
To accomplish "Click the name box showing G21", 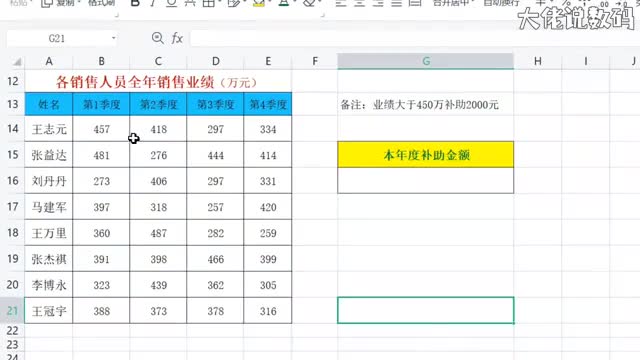I will click(56, 38).
